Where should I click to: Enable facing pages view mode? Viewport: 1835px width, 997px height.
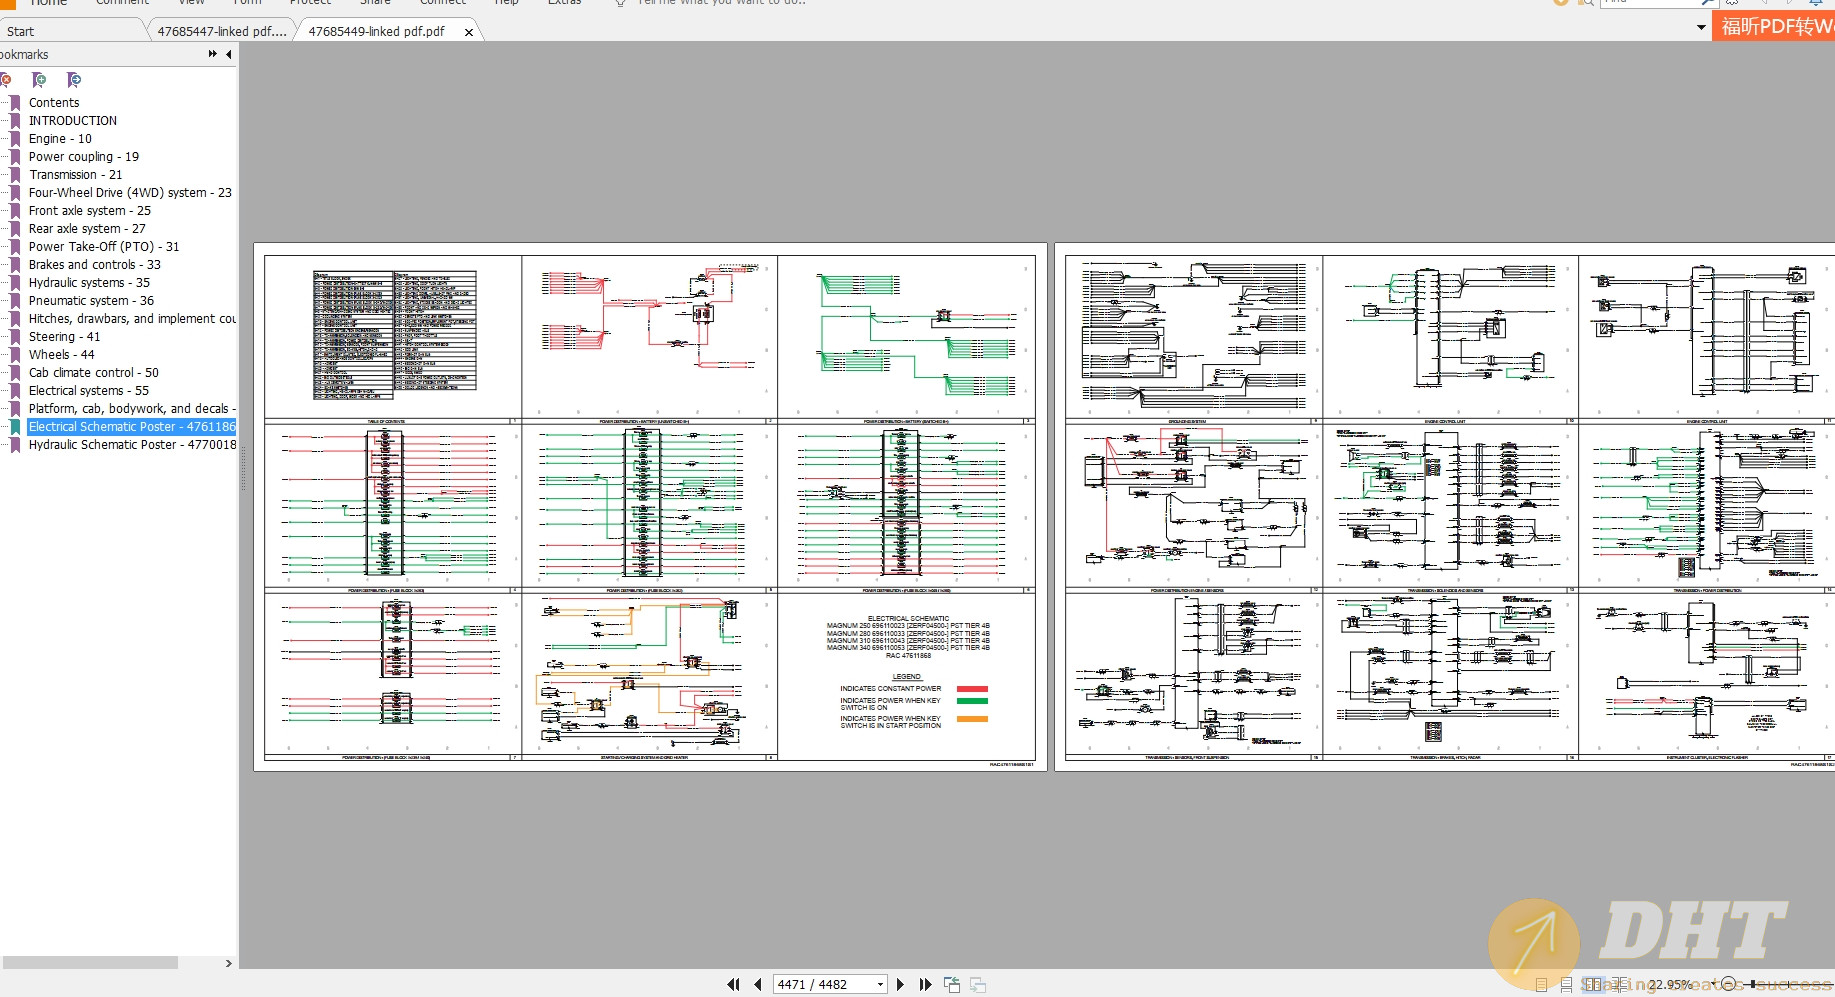click(1592, 985)
